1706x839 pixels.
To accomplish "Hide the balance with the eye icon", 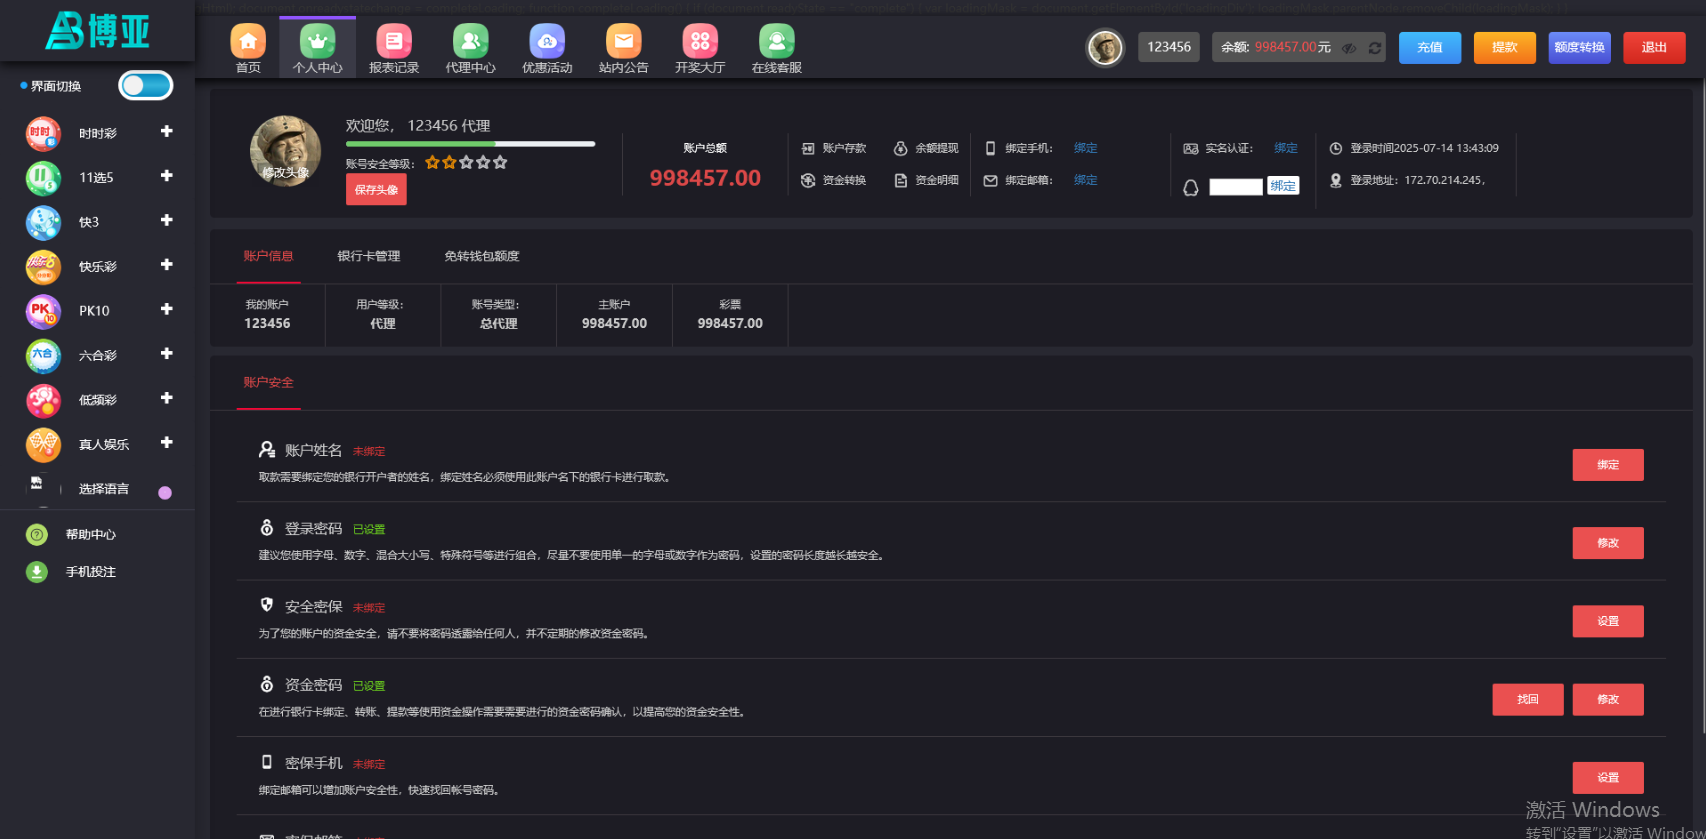I will 1349,48.
